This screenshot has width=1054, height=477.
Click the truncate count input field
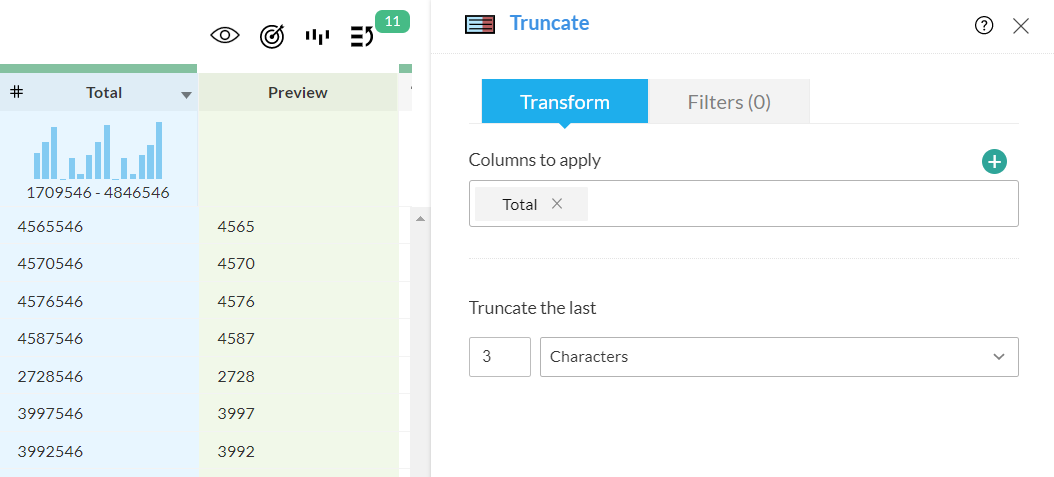pyautogui.click(x=499, y=357)
